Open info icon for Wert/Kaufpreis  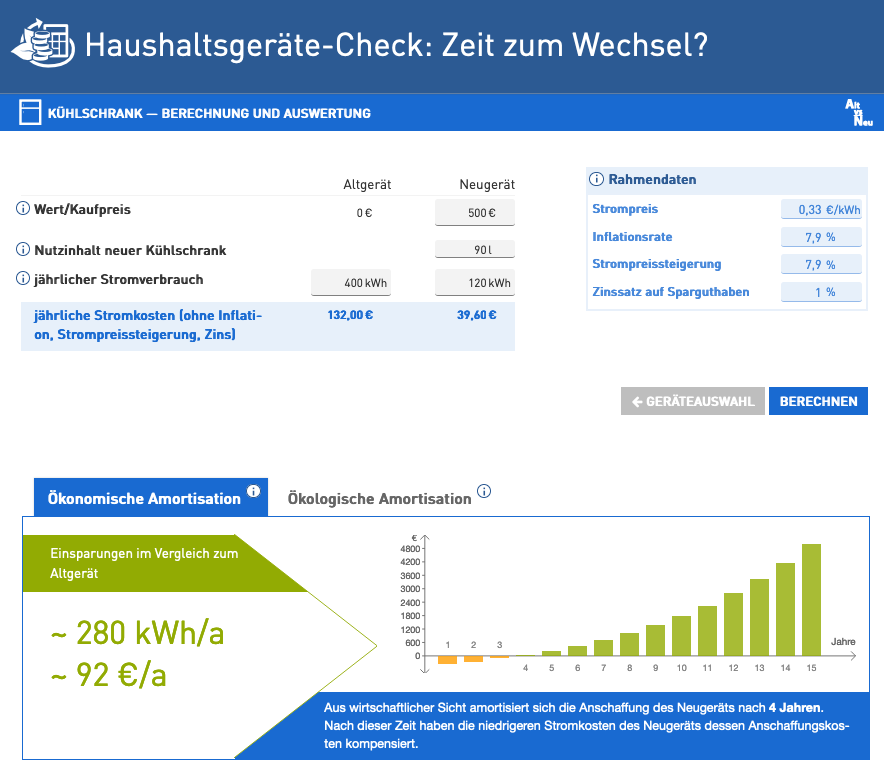coord(23,209)
